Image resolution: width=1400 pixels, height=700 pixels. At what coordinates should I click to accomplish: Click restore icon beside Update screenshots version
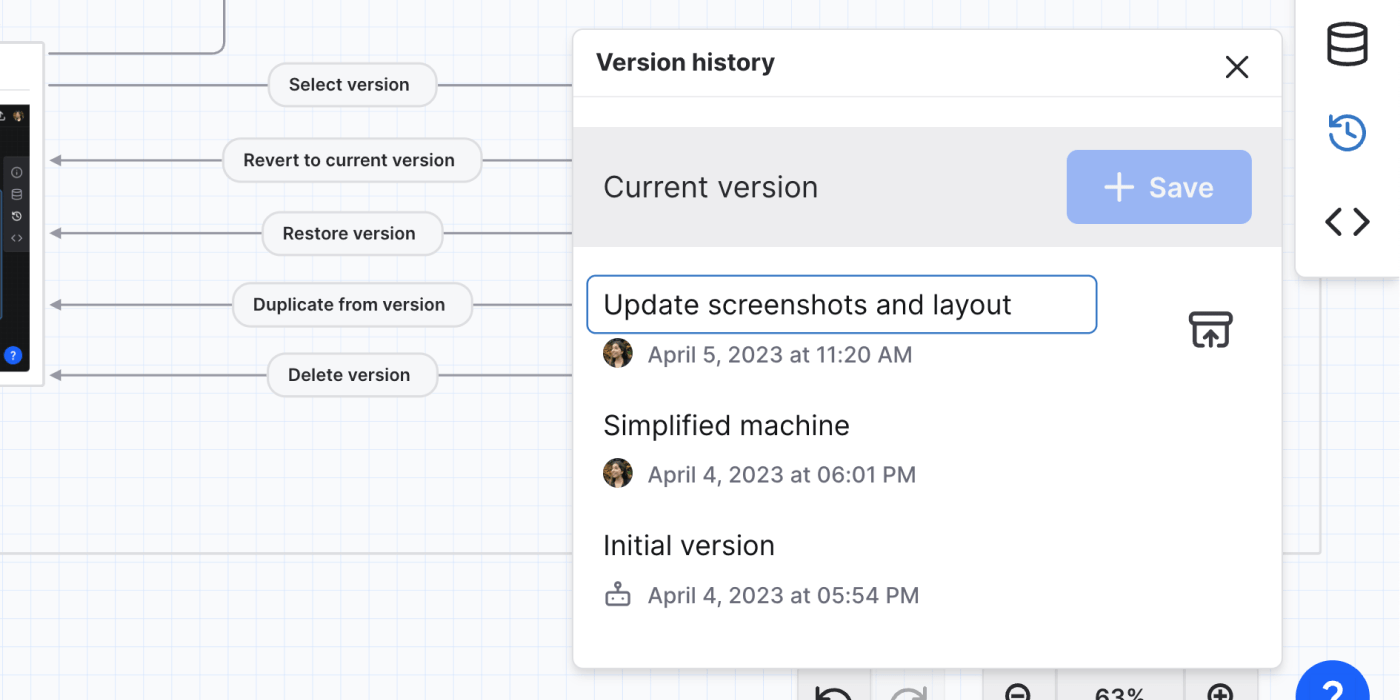(1210, 330)
